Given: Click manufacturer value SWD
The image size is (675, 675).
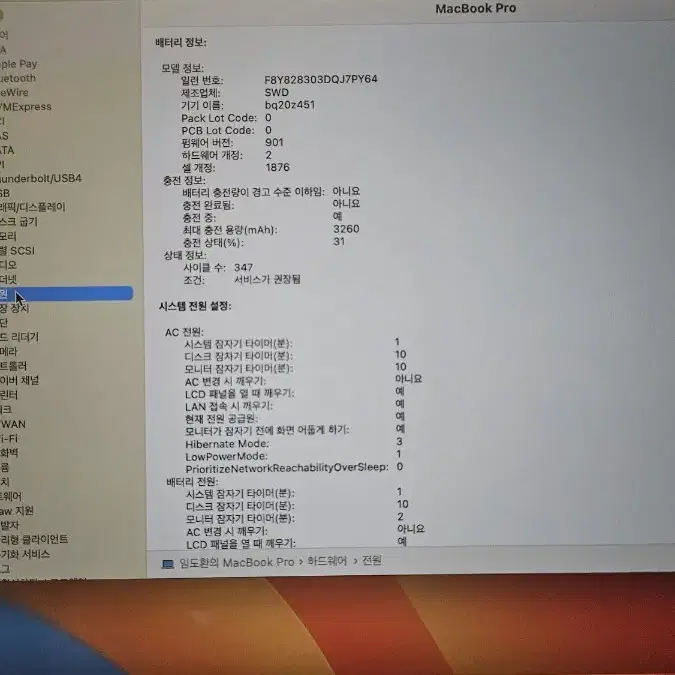Looking at the screenshot, I should point(277,93).
